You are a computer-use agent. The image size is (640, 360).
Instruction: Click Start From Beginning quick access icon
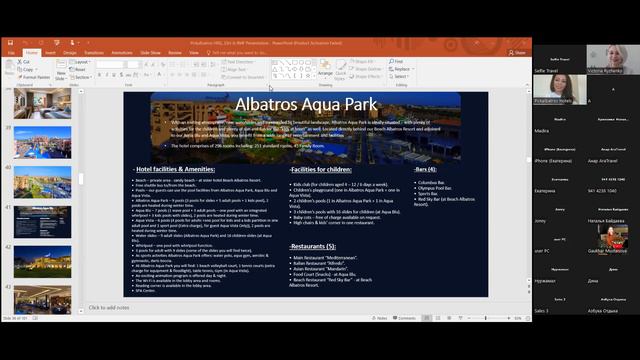57,42
